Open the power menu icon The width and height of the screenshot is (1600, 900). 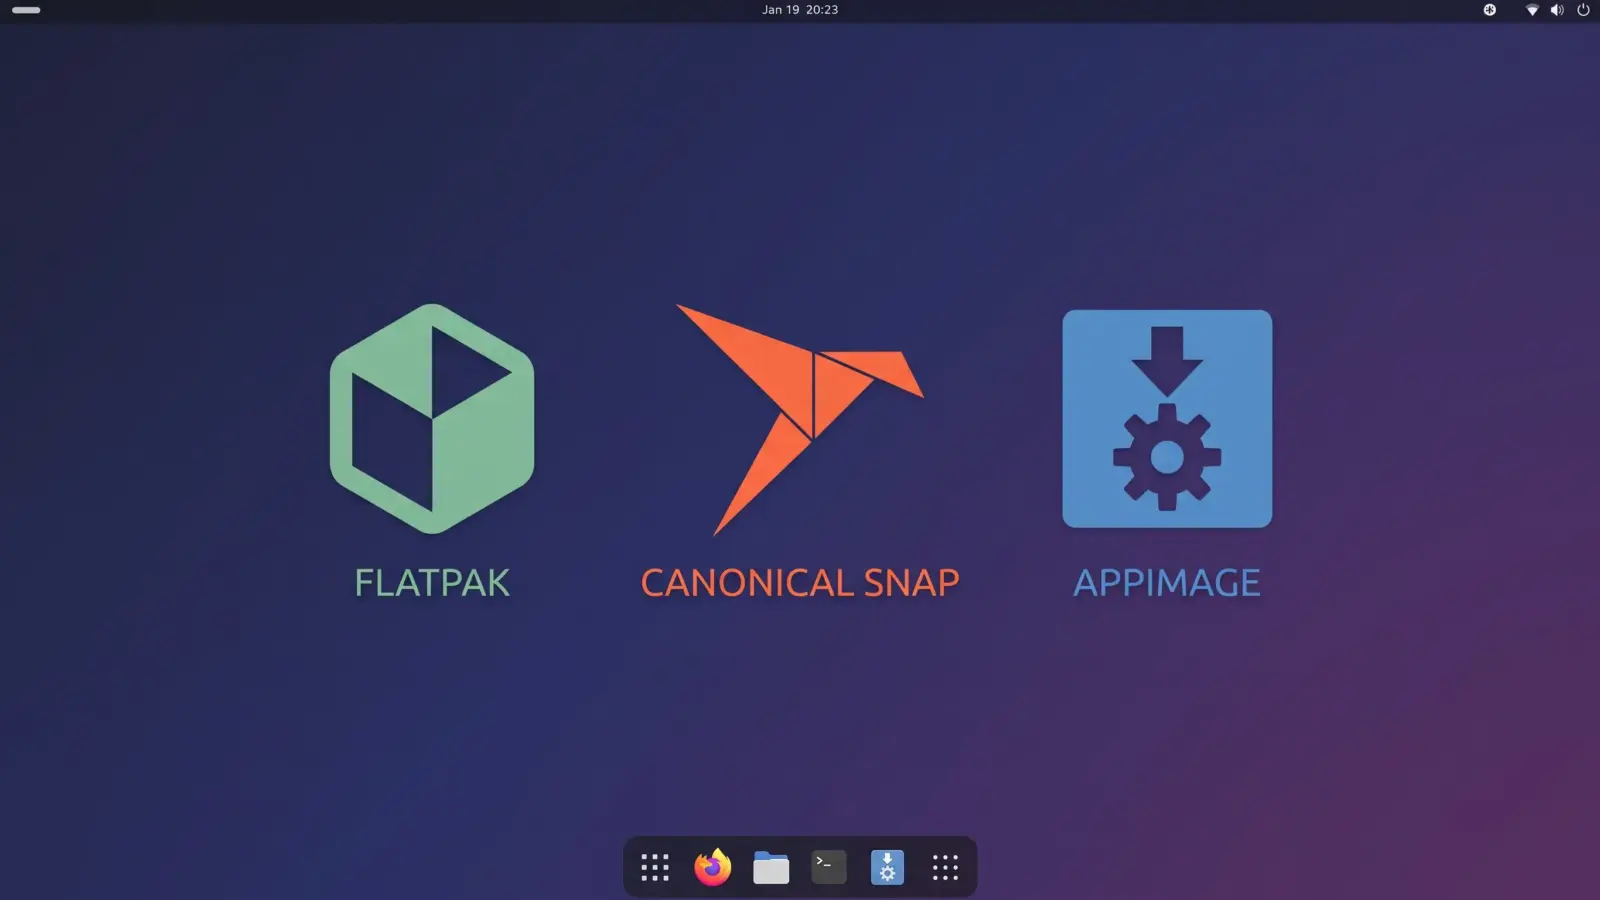click(x=1583, y=10)
